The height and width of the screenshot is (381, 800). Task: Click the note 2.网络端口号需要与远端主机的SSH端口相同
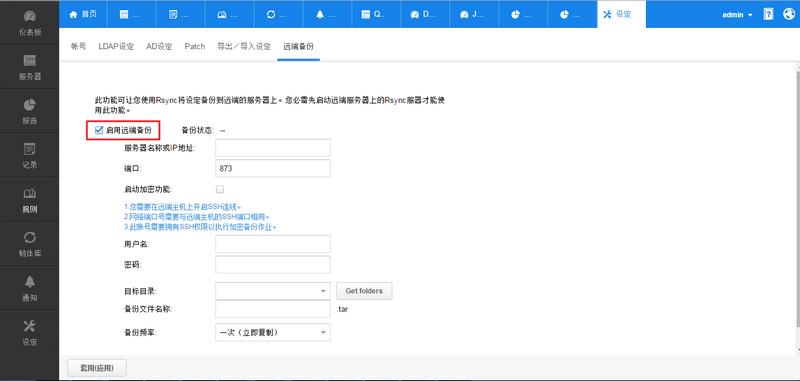(197, 217)
